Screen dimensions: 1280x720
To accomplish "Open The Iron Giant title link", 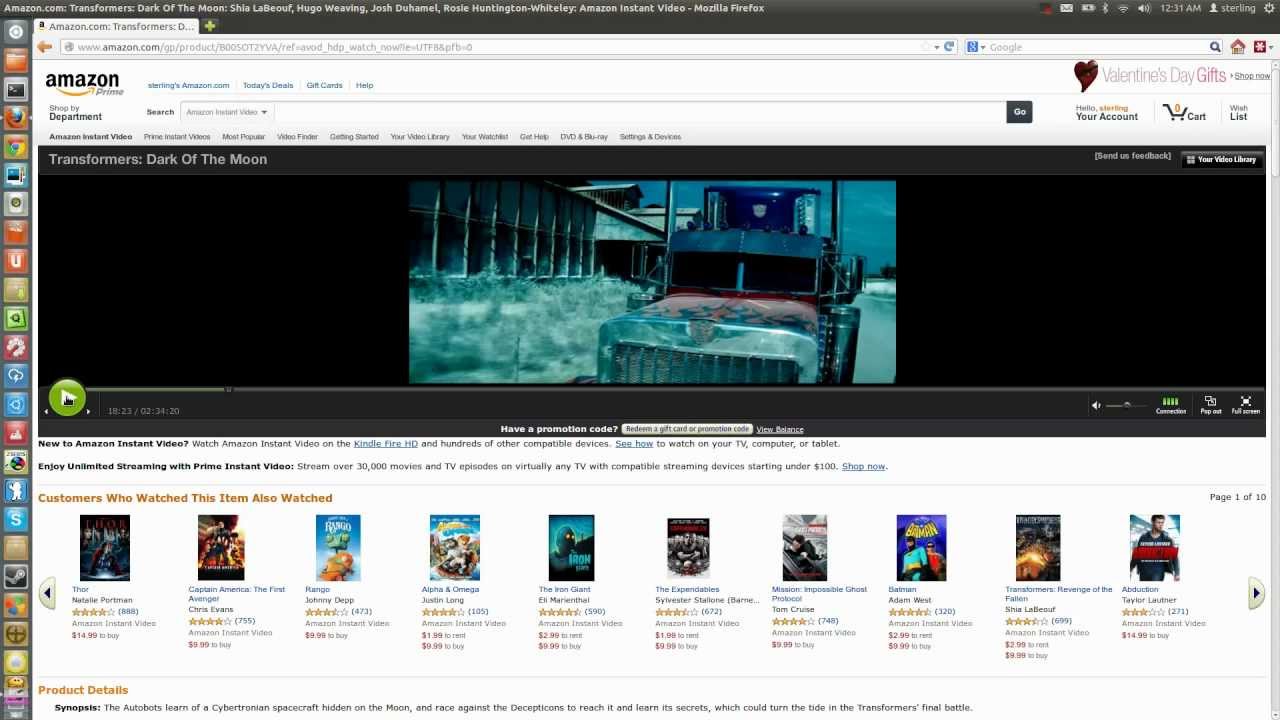I will coord(565,590).
